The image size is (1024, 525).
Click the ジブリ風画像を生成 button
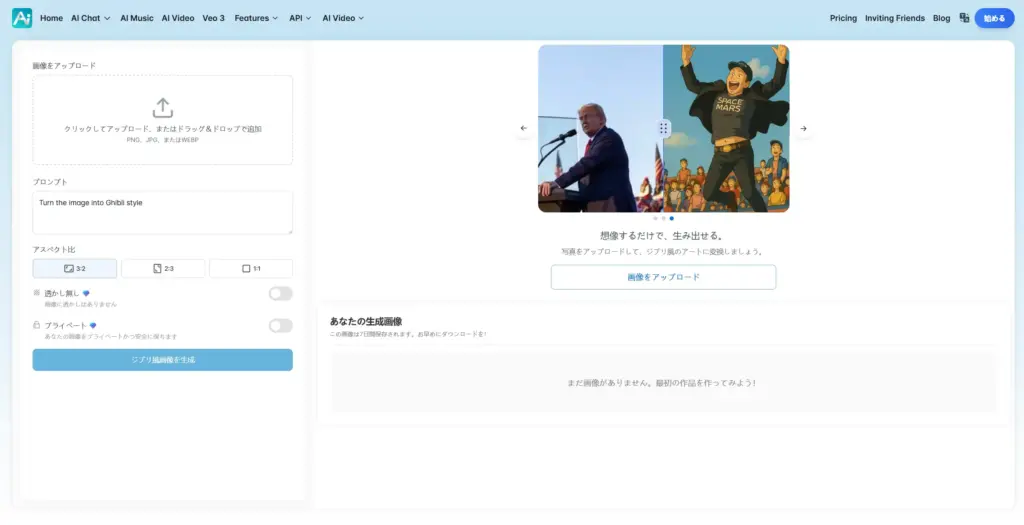[163, 360]
